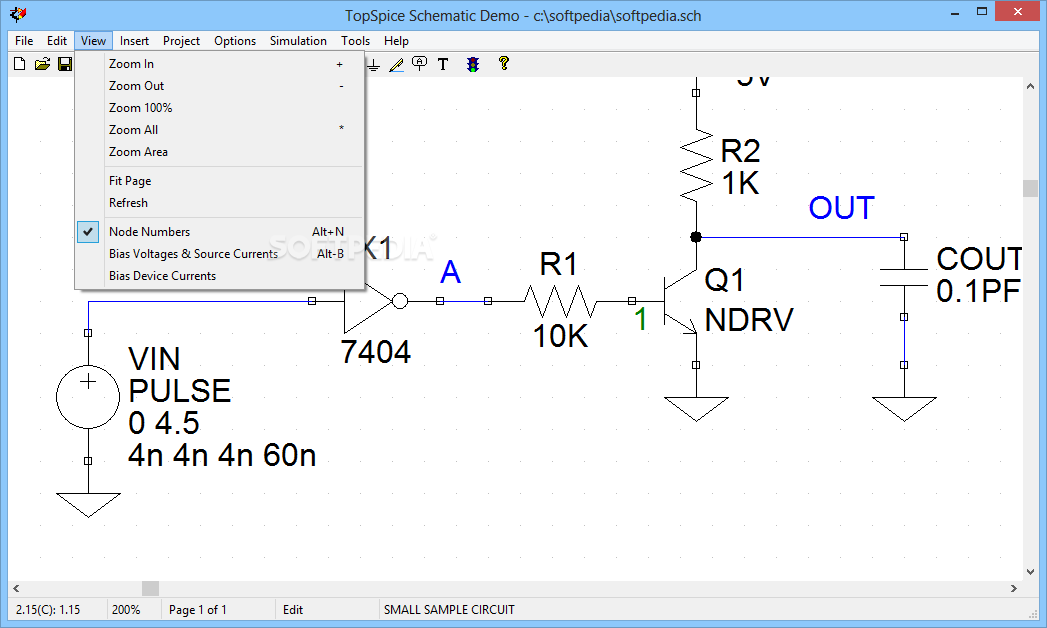Select the COUT capacitor symbol
Screen dimensions: 1047x628
[x=904, y=278]
